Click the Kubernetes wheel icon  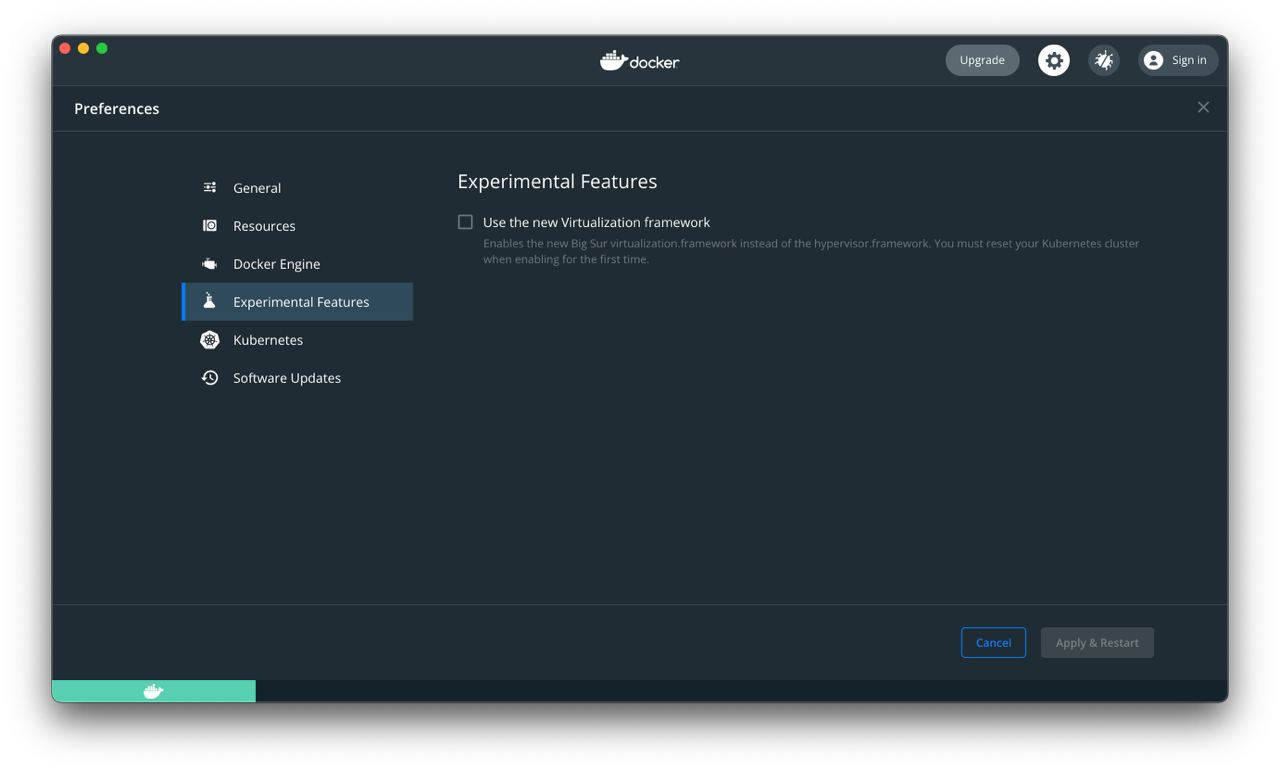[x=210, y=340]
